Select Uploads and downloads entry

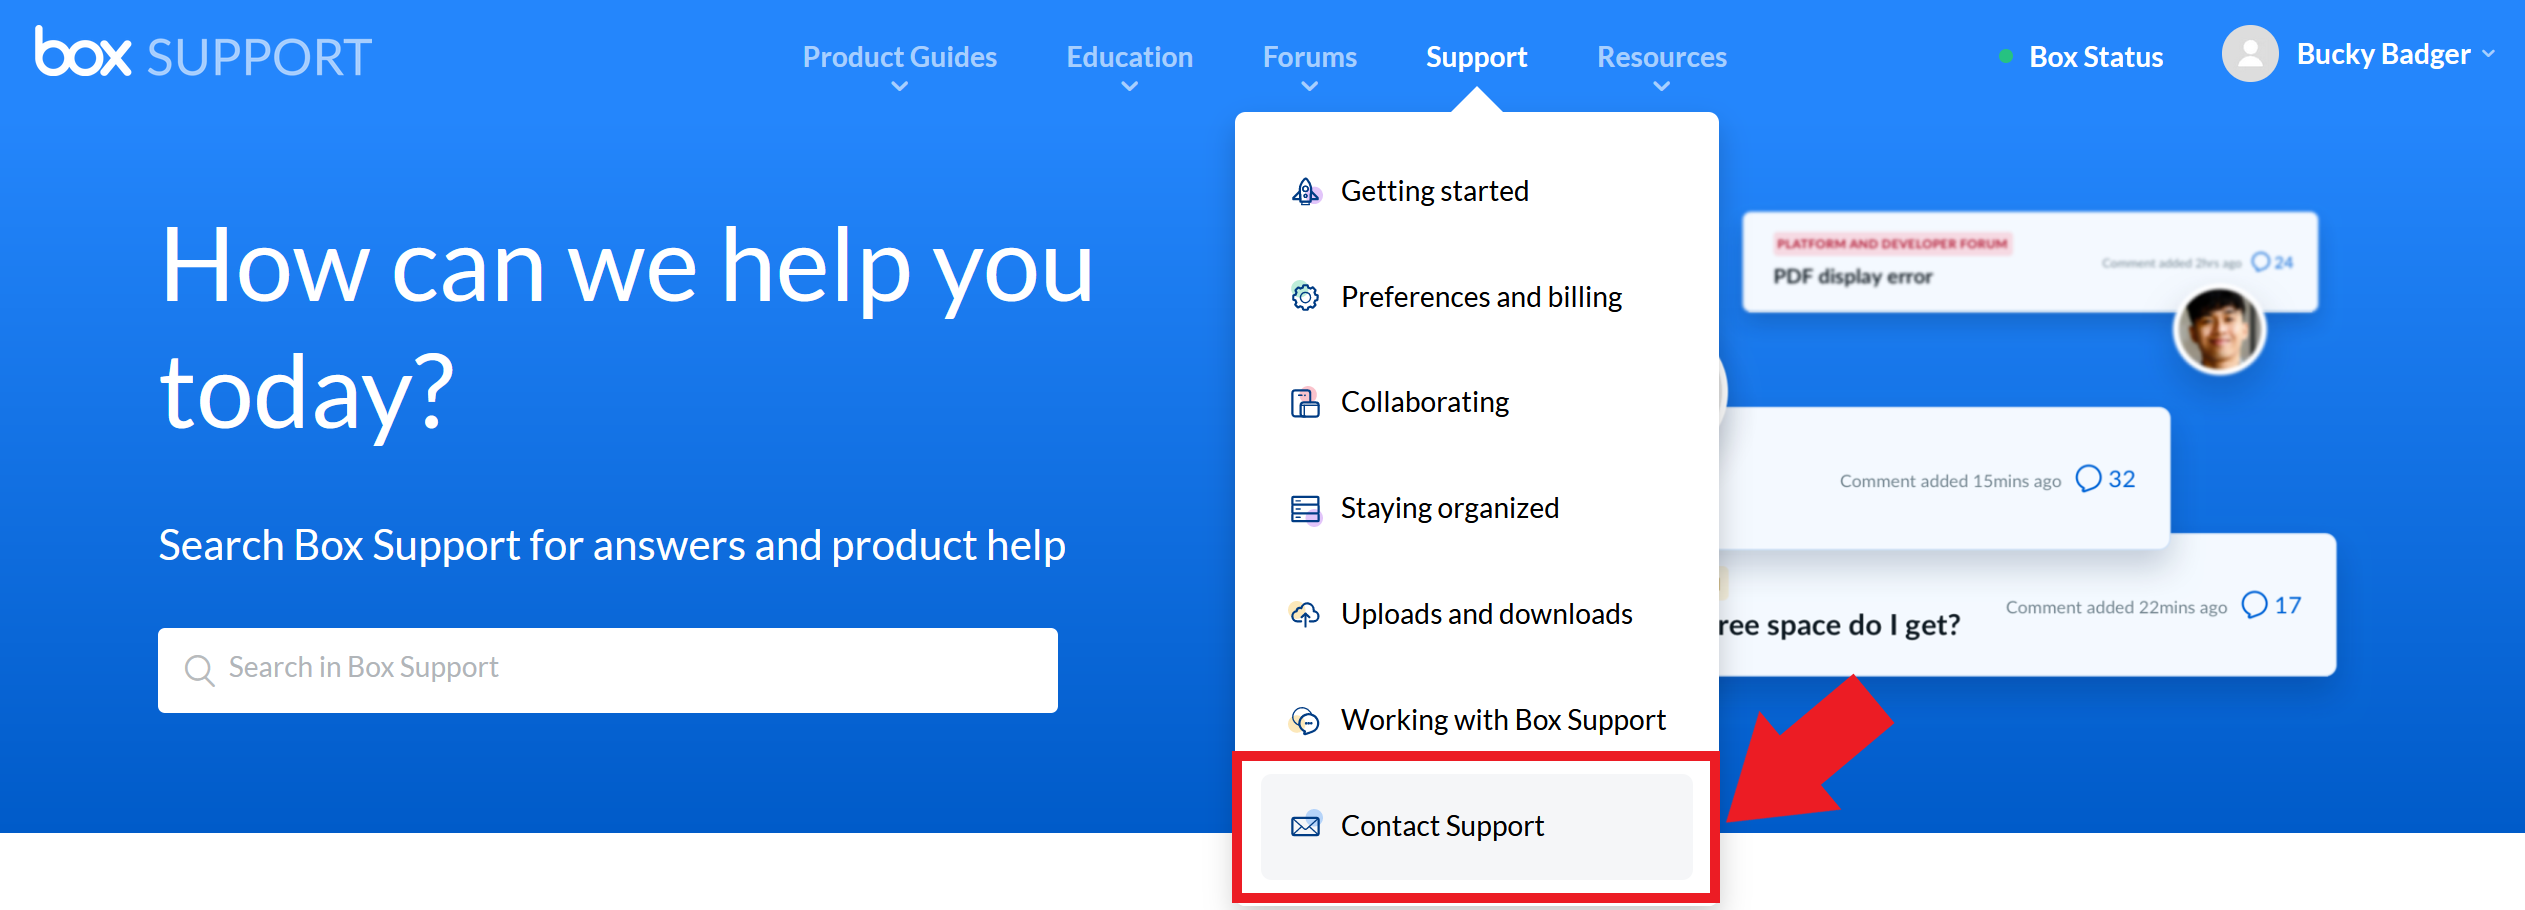click(1477, 614)
